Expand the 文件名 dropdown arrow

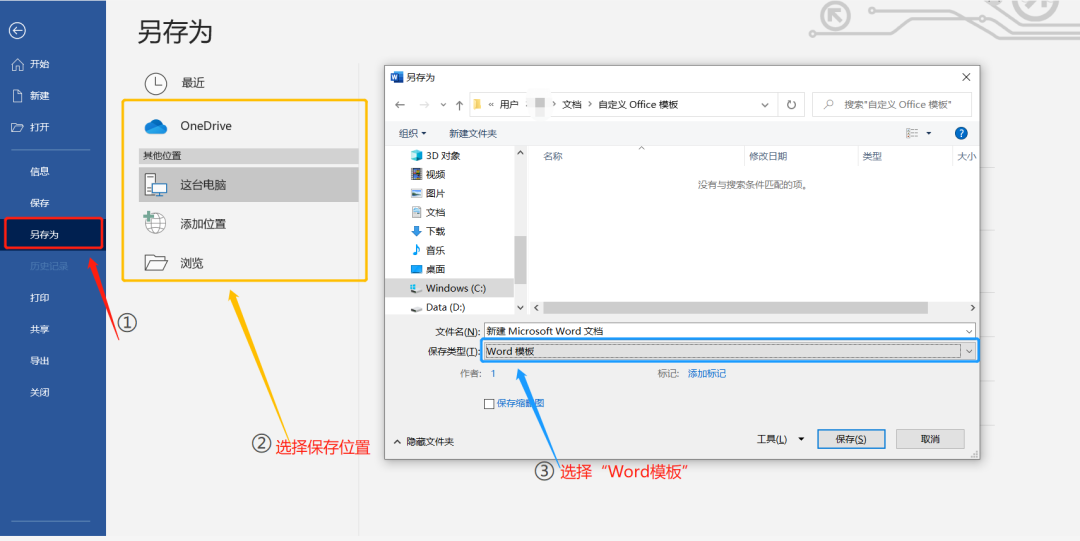[x=970, y=331]
